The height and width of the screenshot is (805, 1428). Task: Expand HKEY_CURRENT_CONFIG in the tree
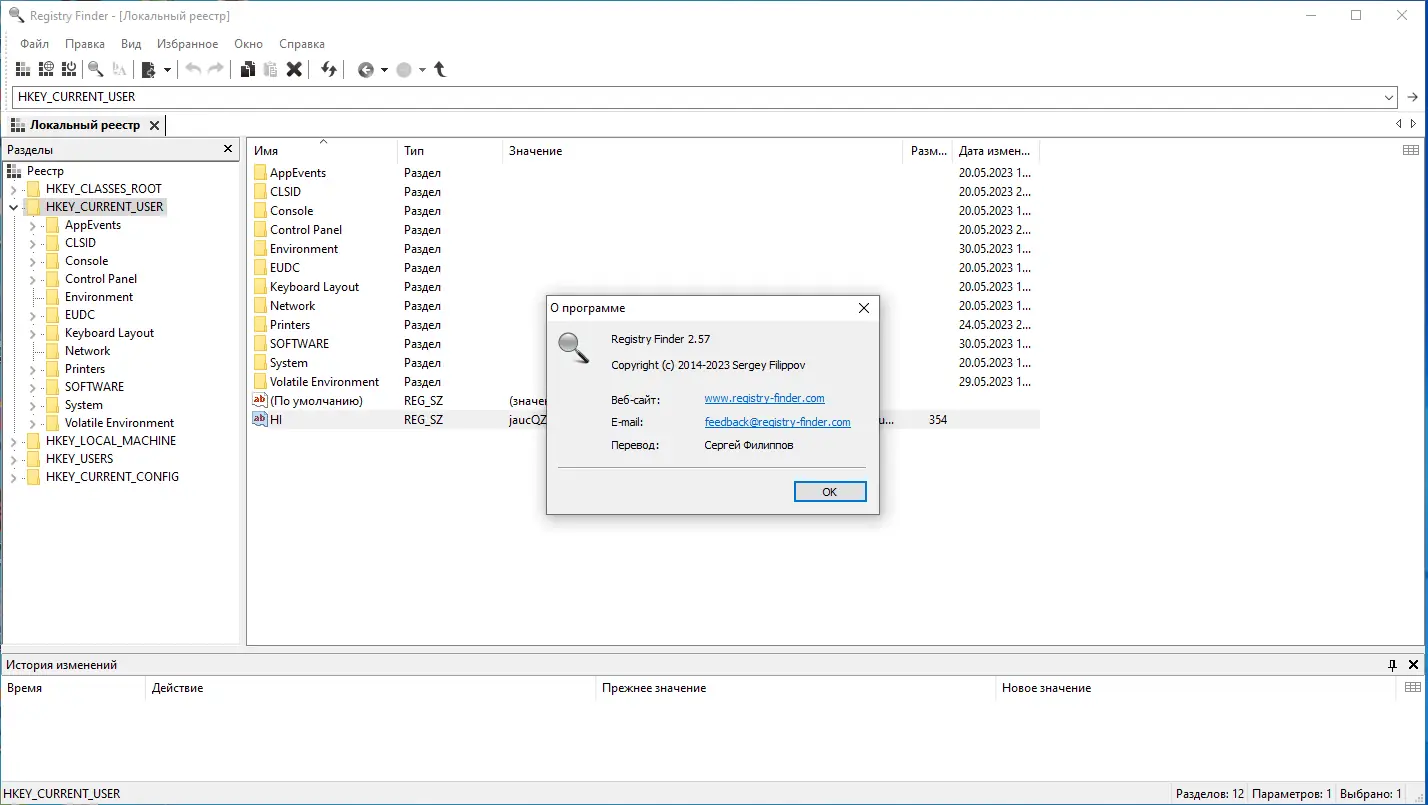click(x=13, y=477)
